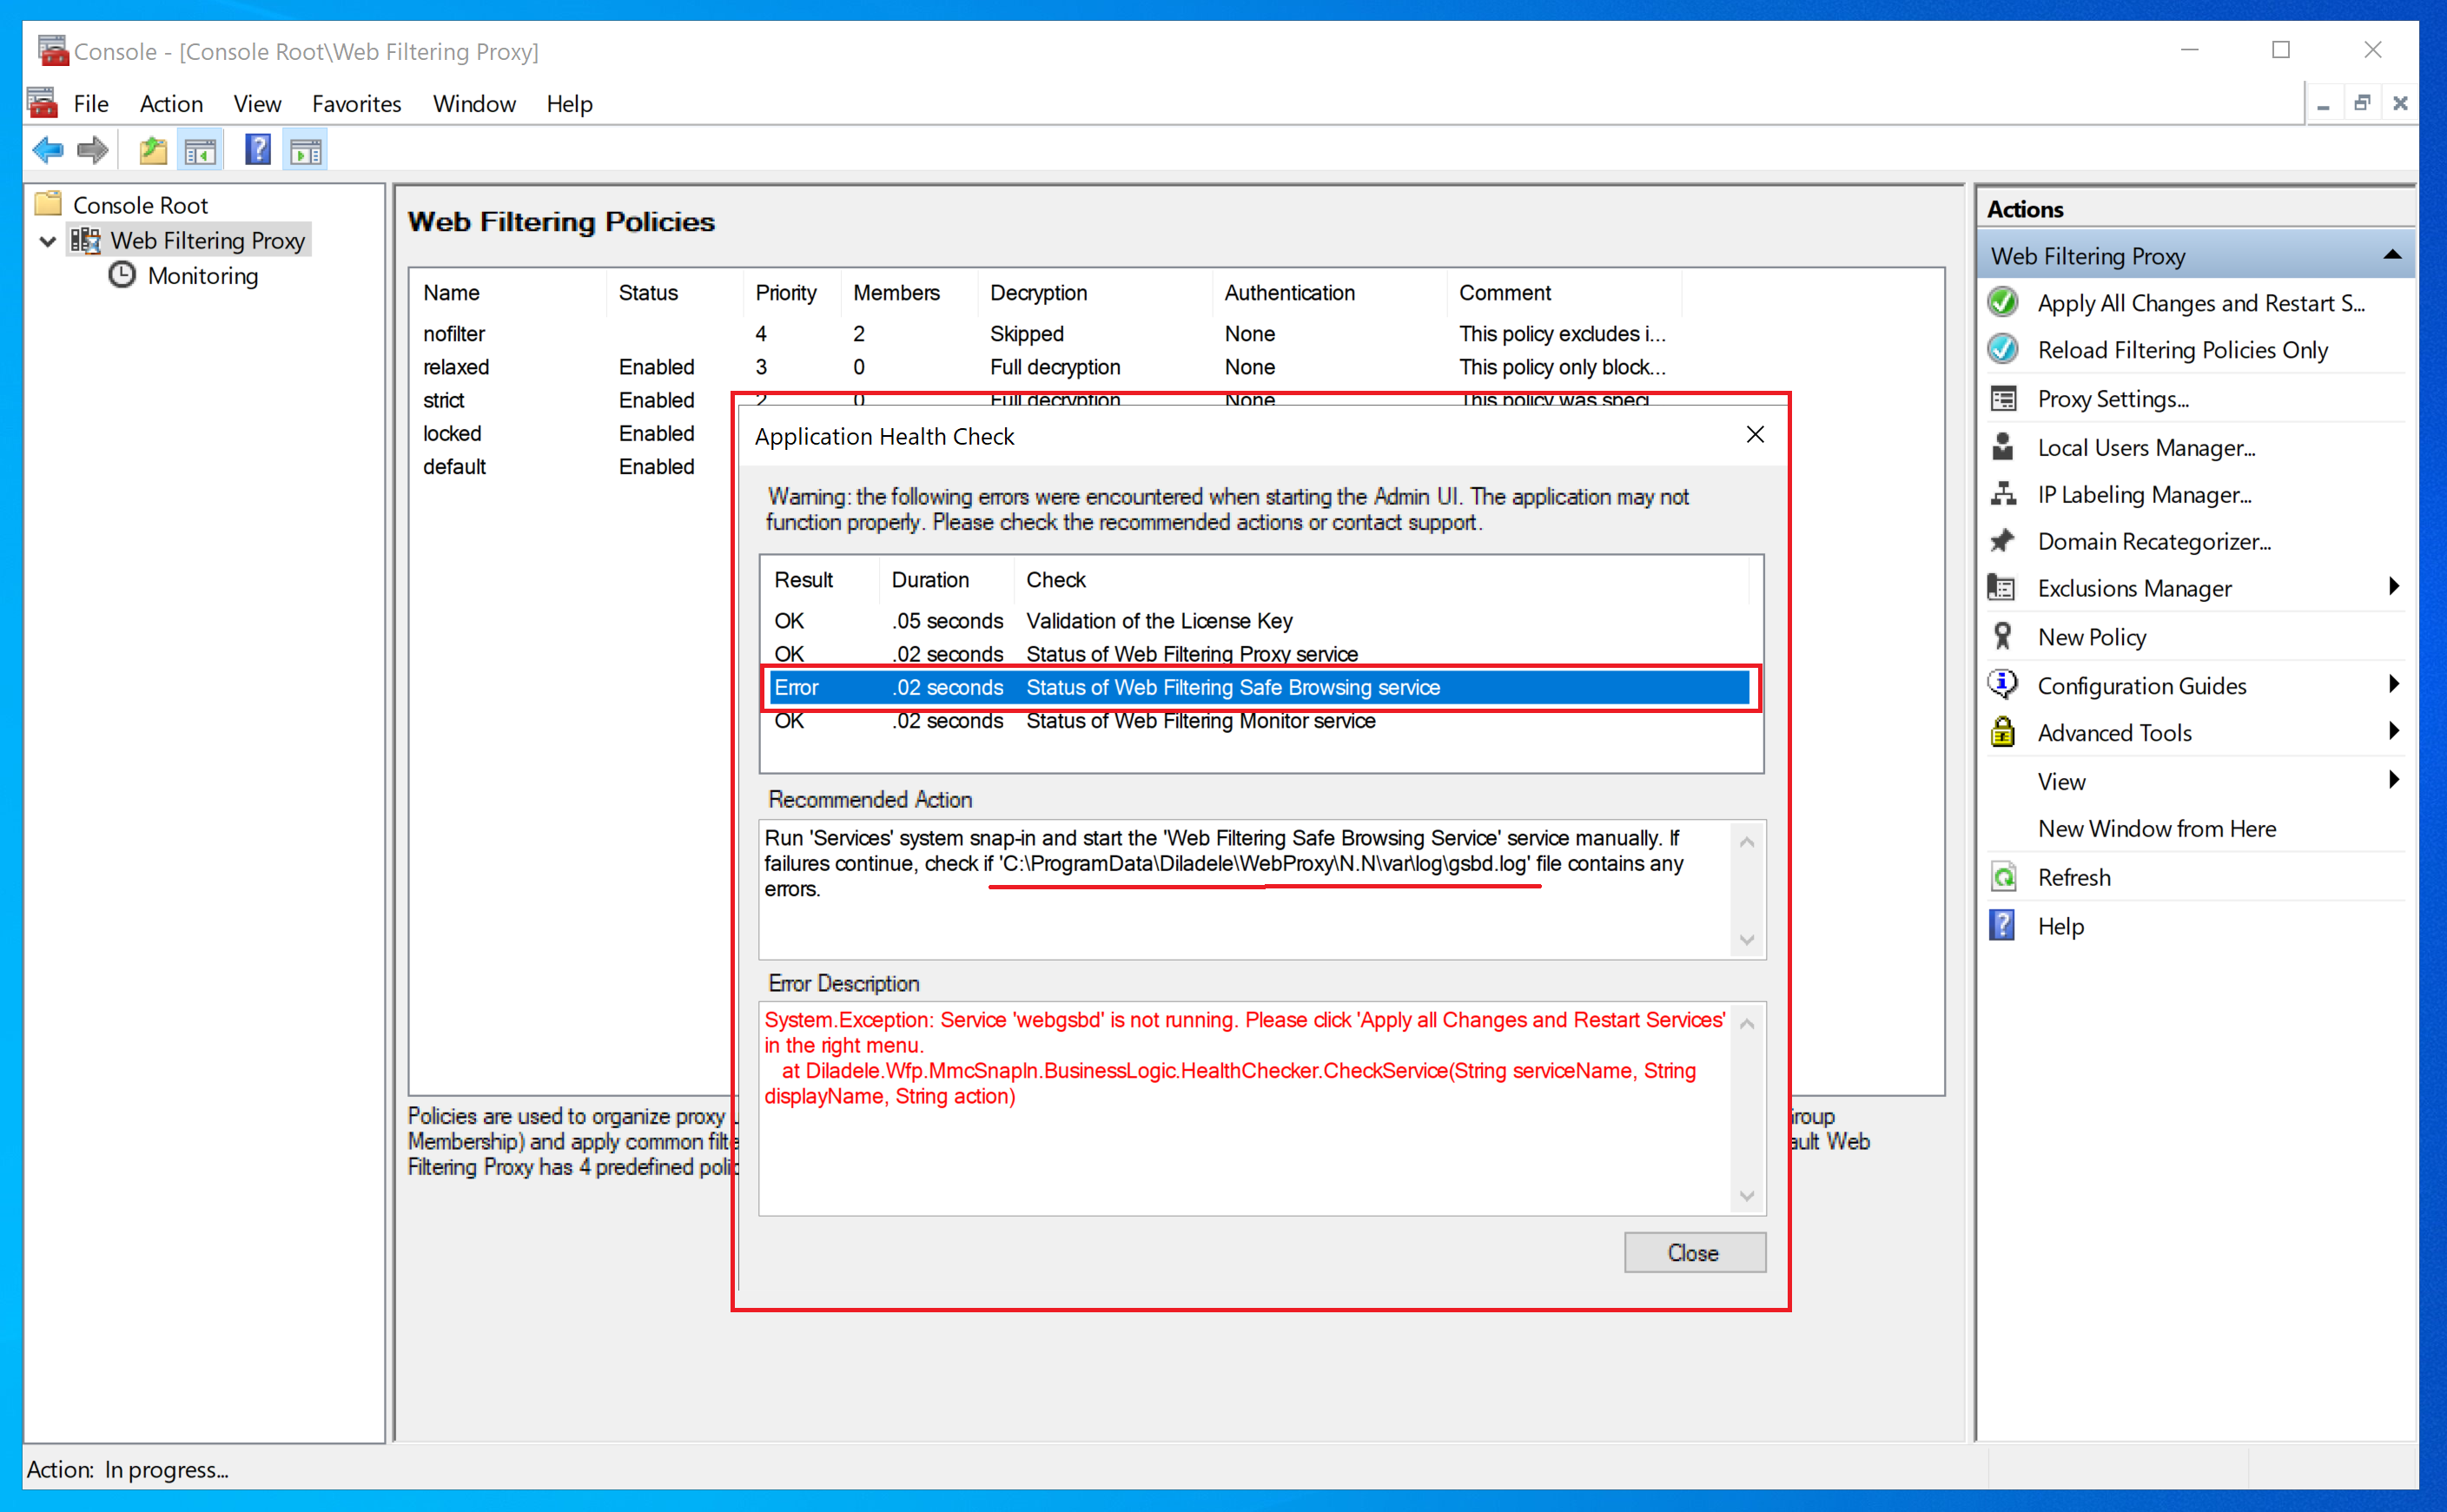This screenshot has height=1512, width=2447.
Task: Click the MMC icon beside File menu
Action: click(x=42, y=102)
